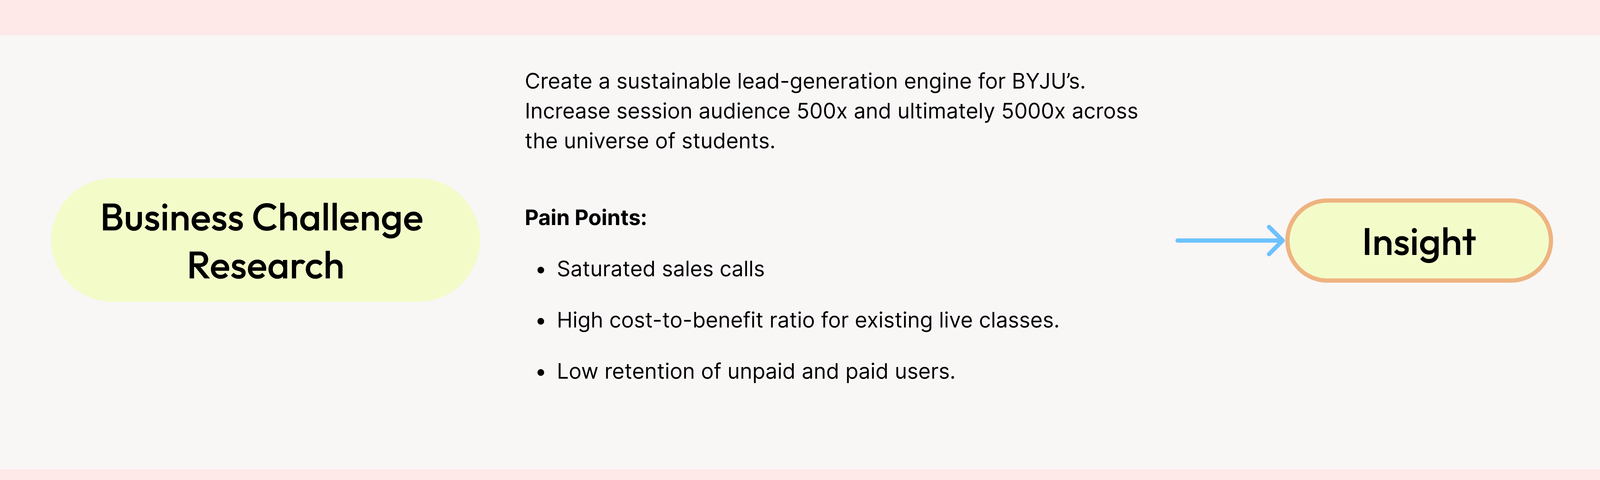Image resolution: width=1600 pixels, height=480 pixels.
Task: Click the '500x' figure in the text
Action: [x=822, y=111]
